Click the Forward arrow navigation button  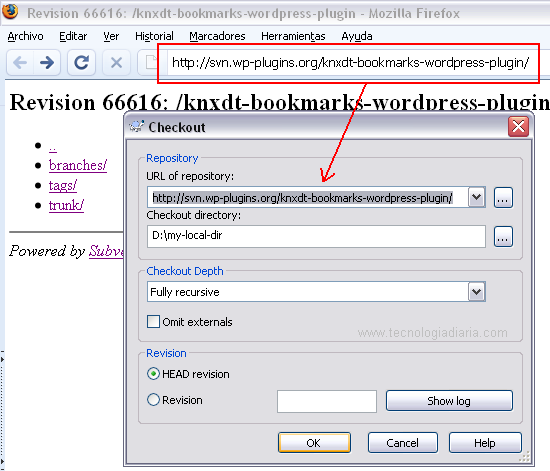coord(47,63)
